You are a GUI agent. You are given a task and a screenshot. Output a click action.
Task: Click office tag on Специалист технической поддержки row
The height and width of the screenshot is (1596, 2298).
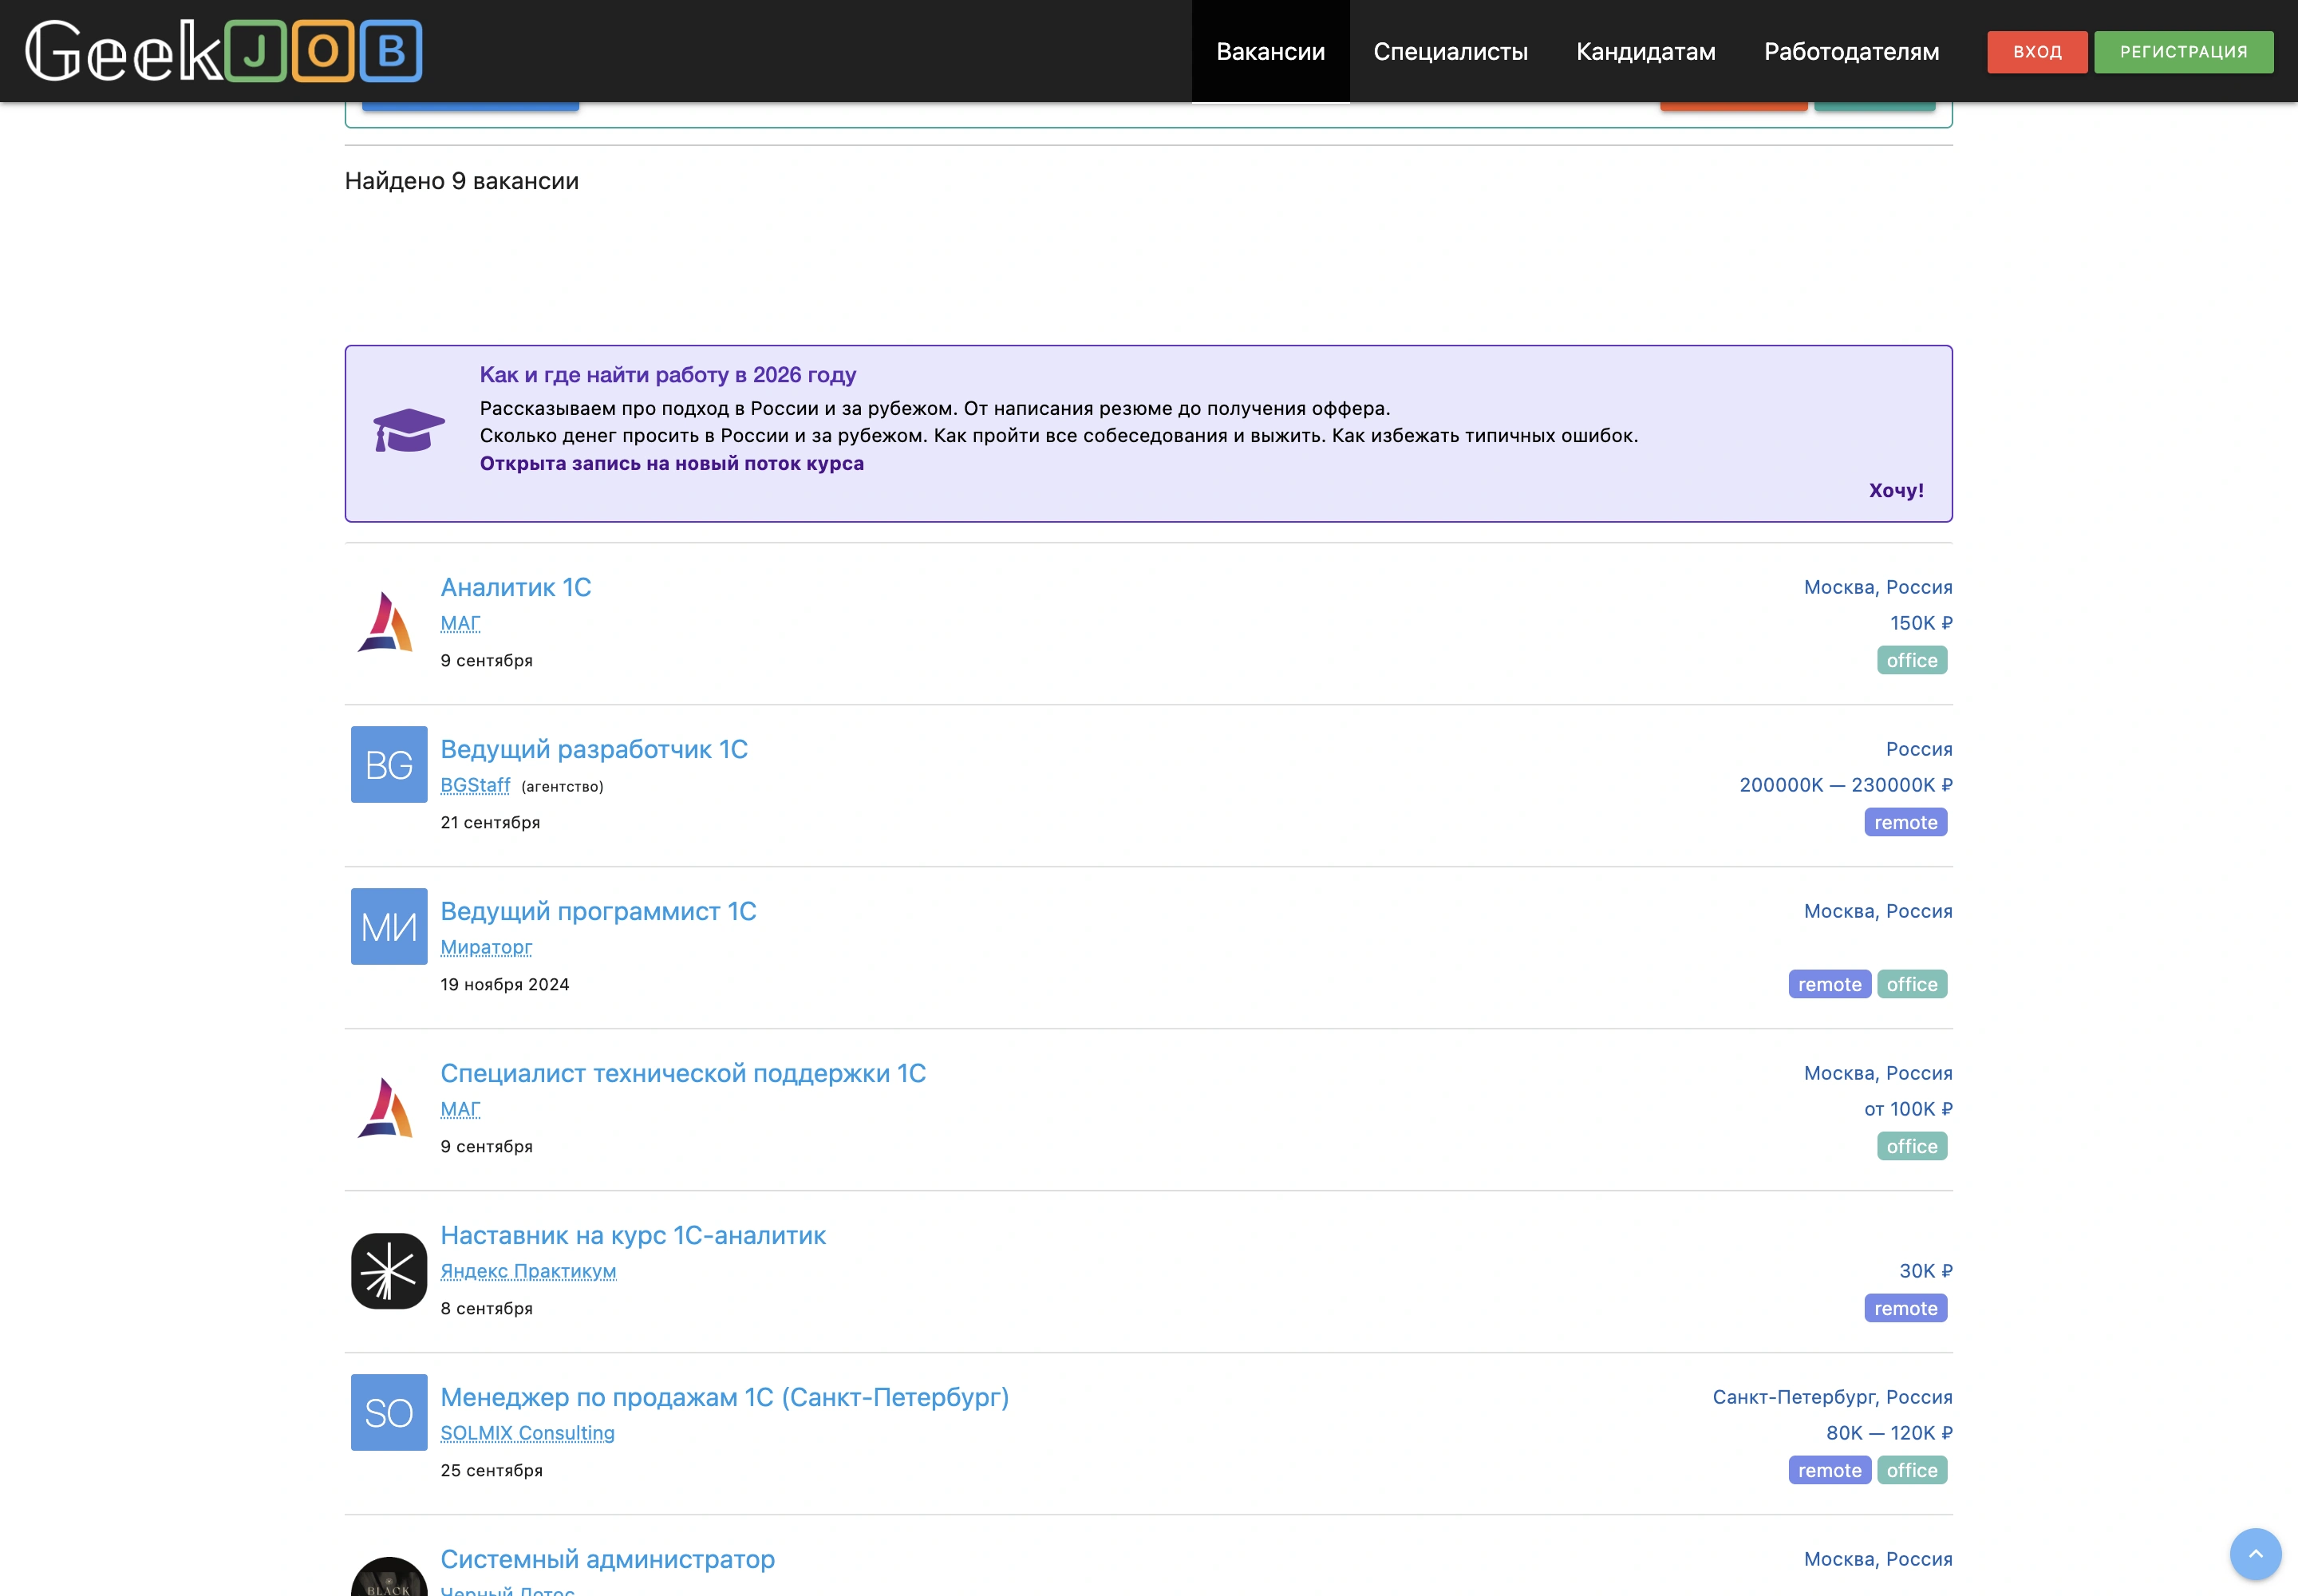tap(1911, 1146)
